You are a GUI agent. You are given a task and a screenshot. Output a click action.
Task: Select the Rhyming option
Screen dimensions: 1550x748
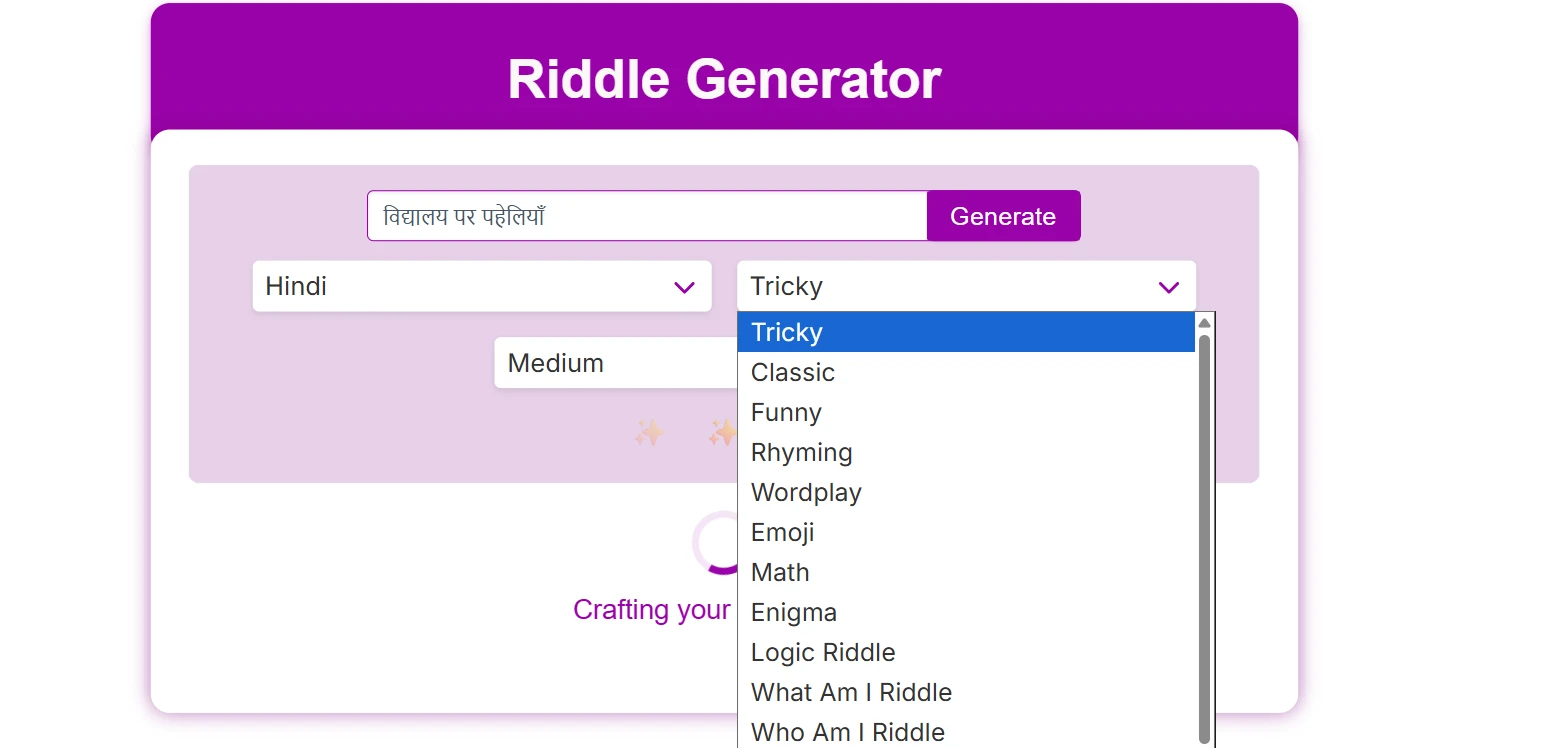pyautogui.click(x=965, y=452)
